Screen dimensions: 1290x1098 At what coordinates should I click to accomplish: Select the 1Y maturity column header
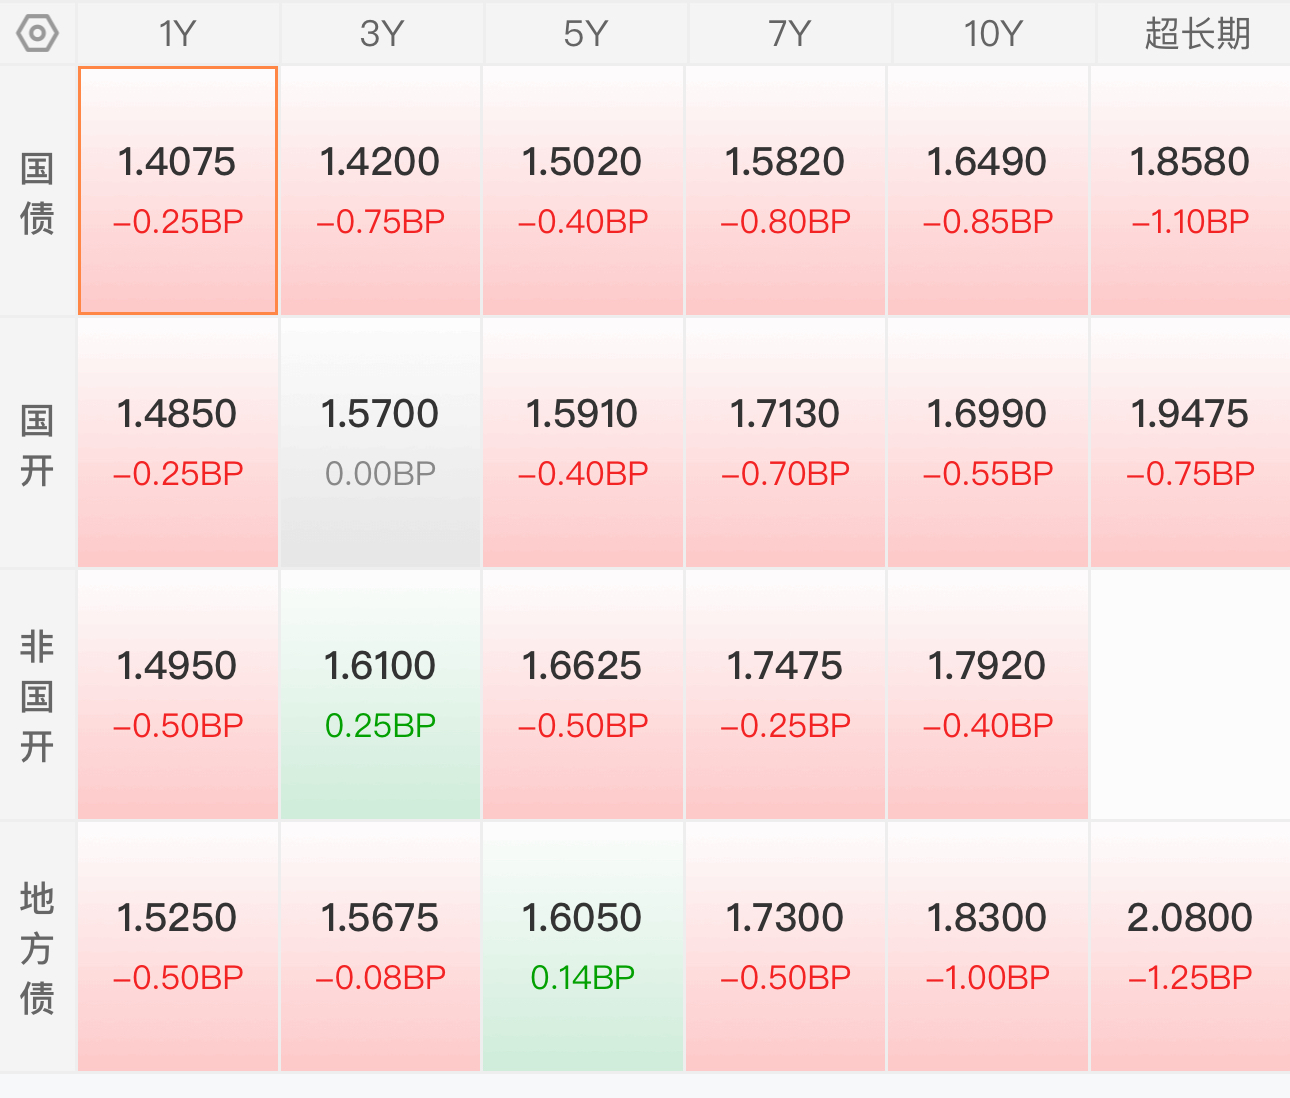pos(178,34)
